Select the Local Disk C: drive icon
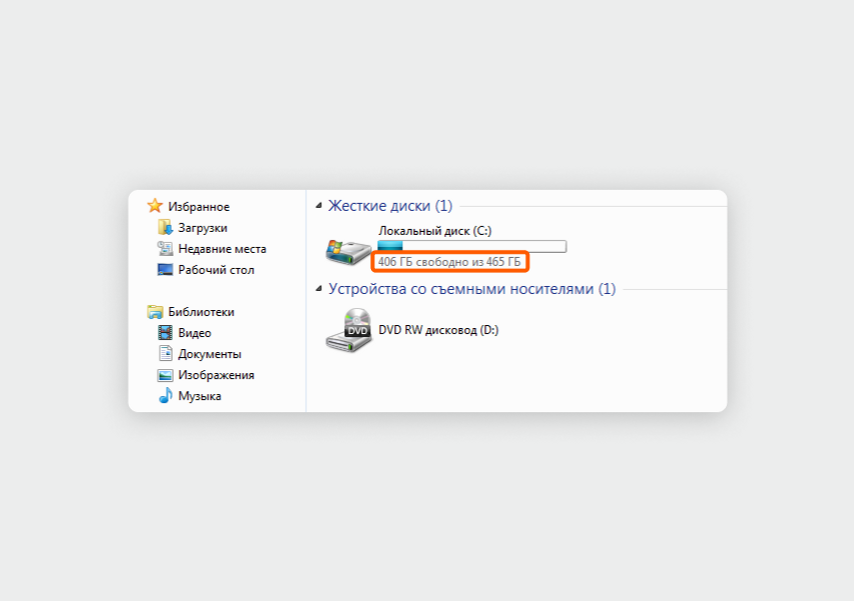This screenshot has width=854, height=601. pyautogui.click(x=348, y=251)
